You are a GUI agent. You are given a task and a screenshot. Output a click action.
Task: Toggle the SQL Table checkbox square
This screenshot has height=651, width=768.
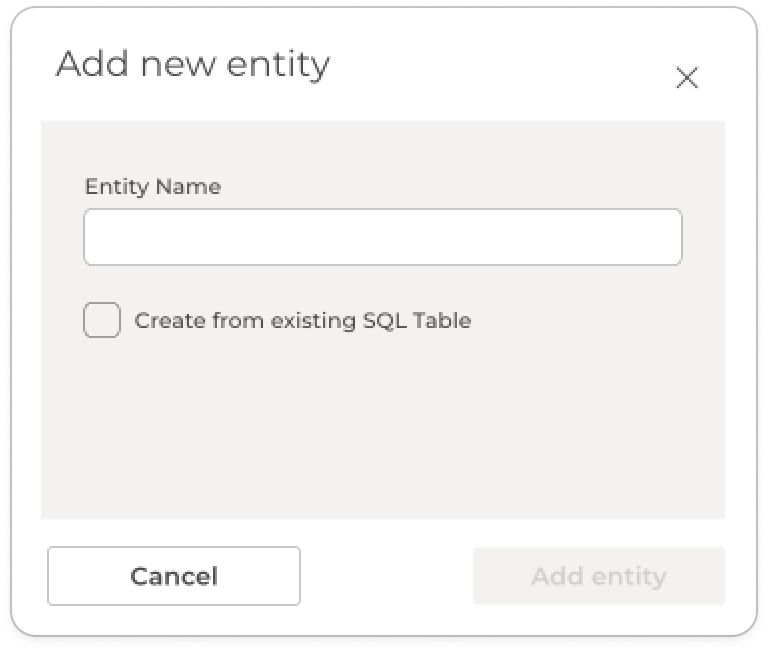coord(102,321)
